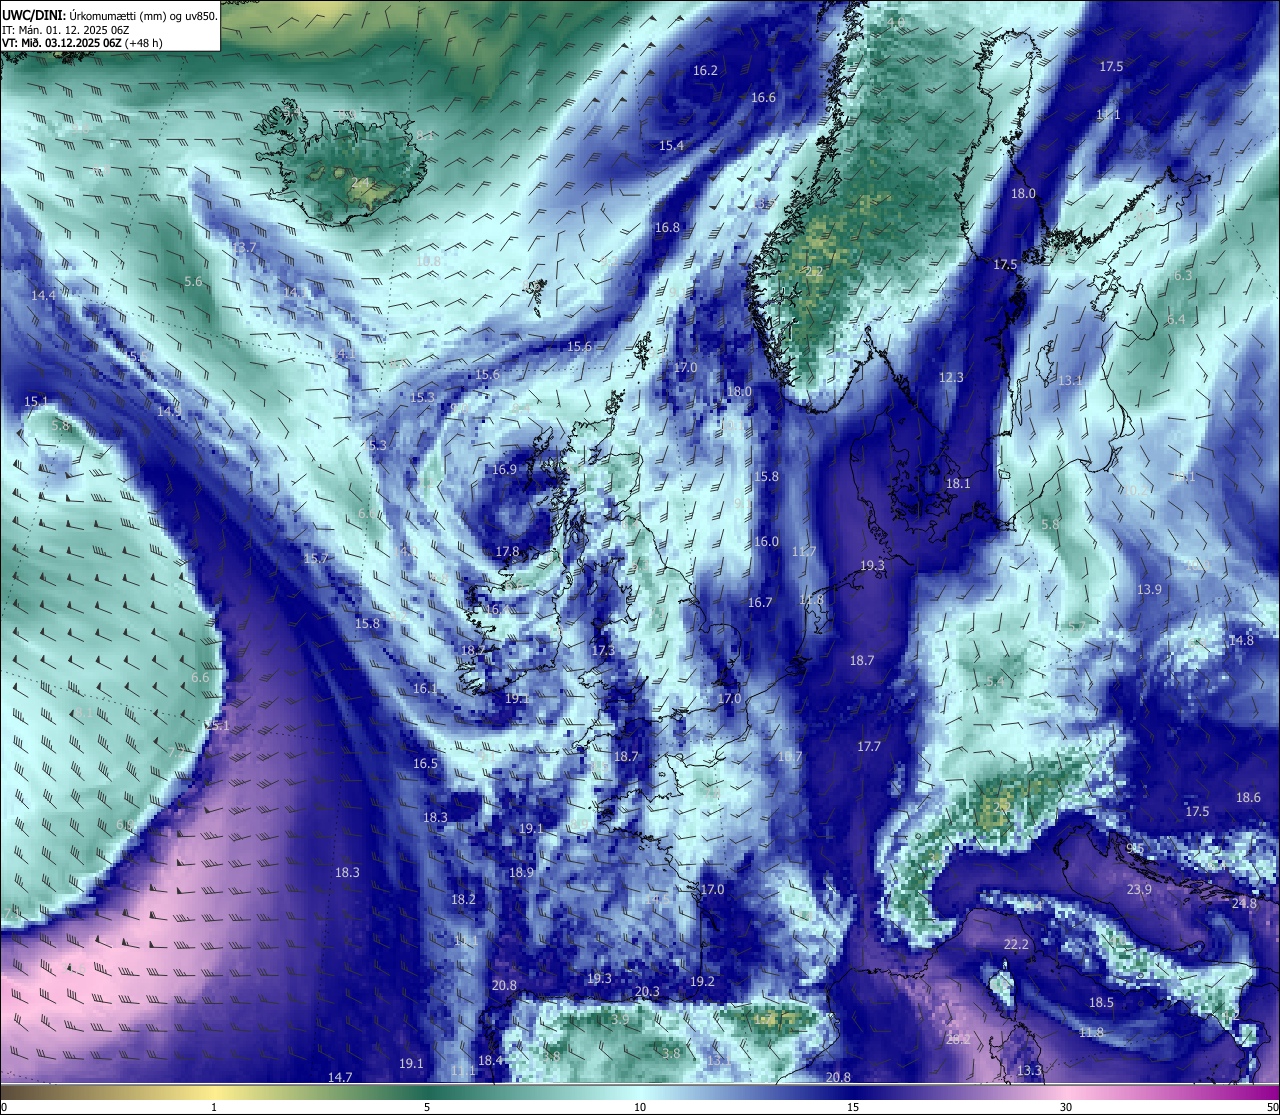Click the map value 16.6
This screenshot has width=1280, height=1115.
tap(763, 97)
